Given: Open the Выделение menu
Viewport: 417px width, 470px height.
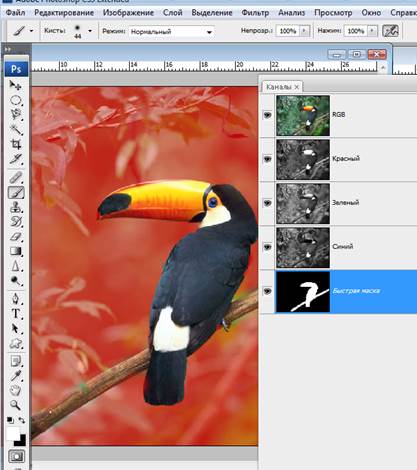Looking at the screenshot, I should tap(212, 13).
